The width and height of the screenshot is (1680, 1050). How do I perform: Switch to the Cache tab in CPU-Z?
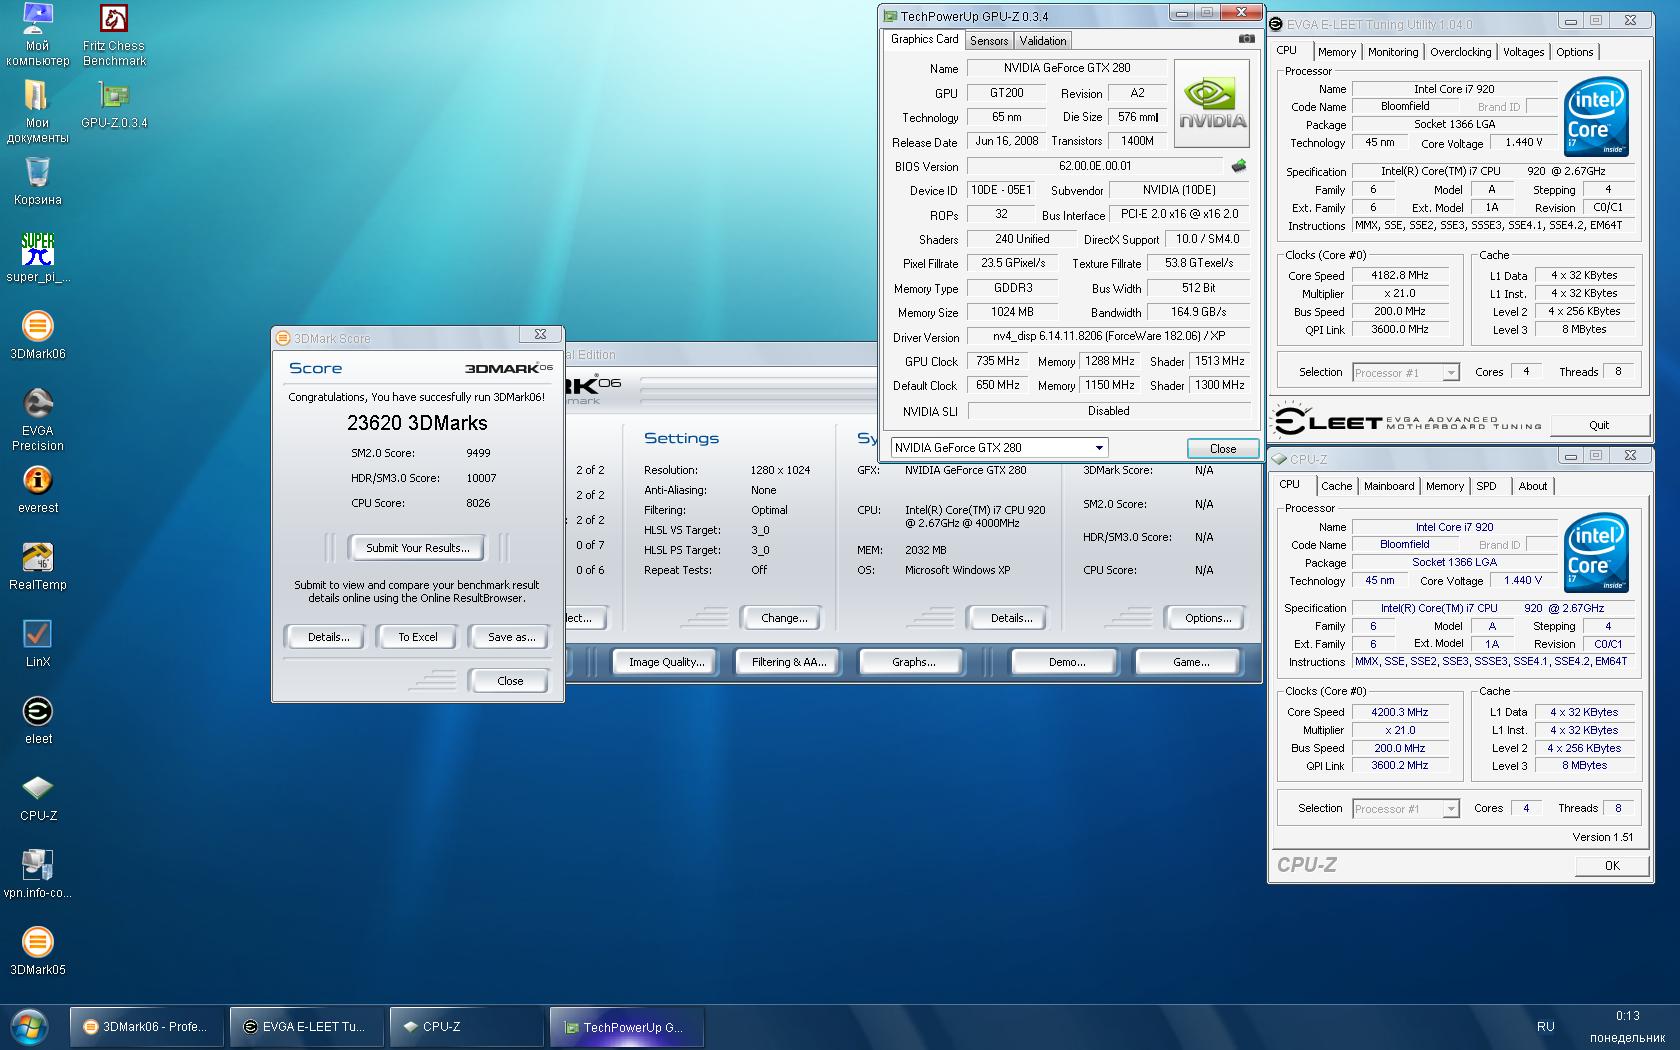[x=1336, y=486]
